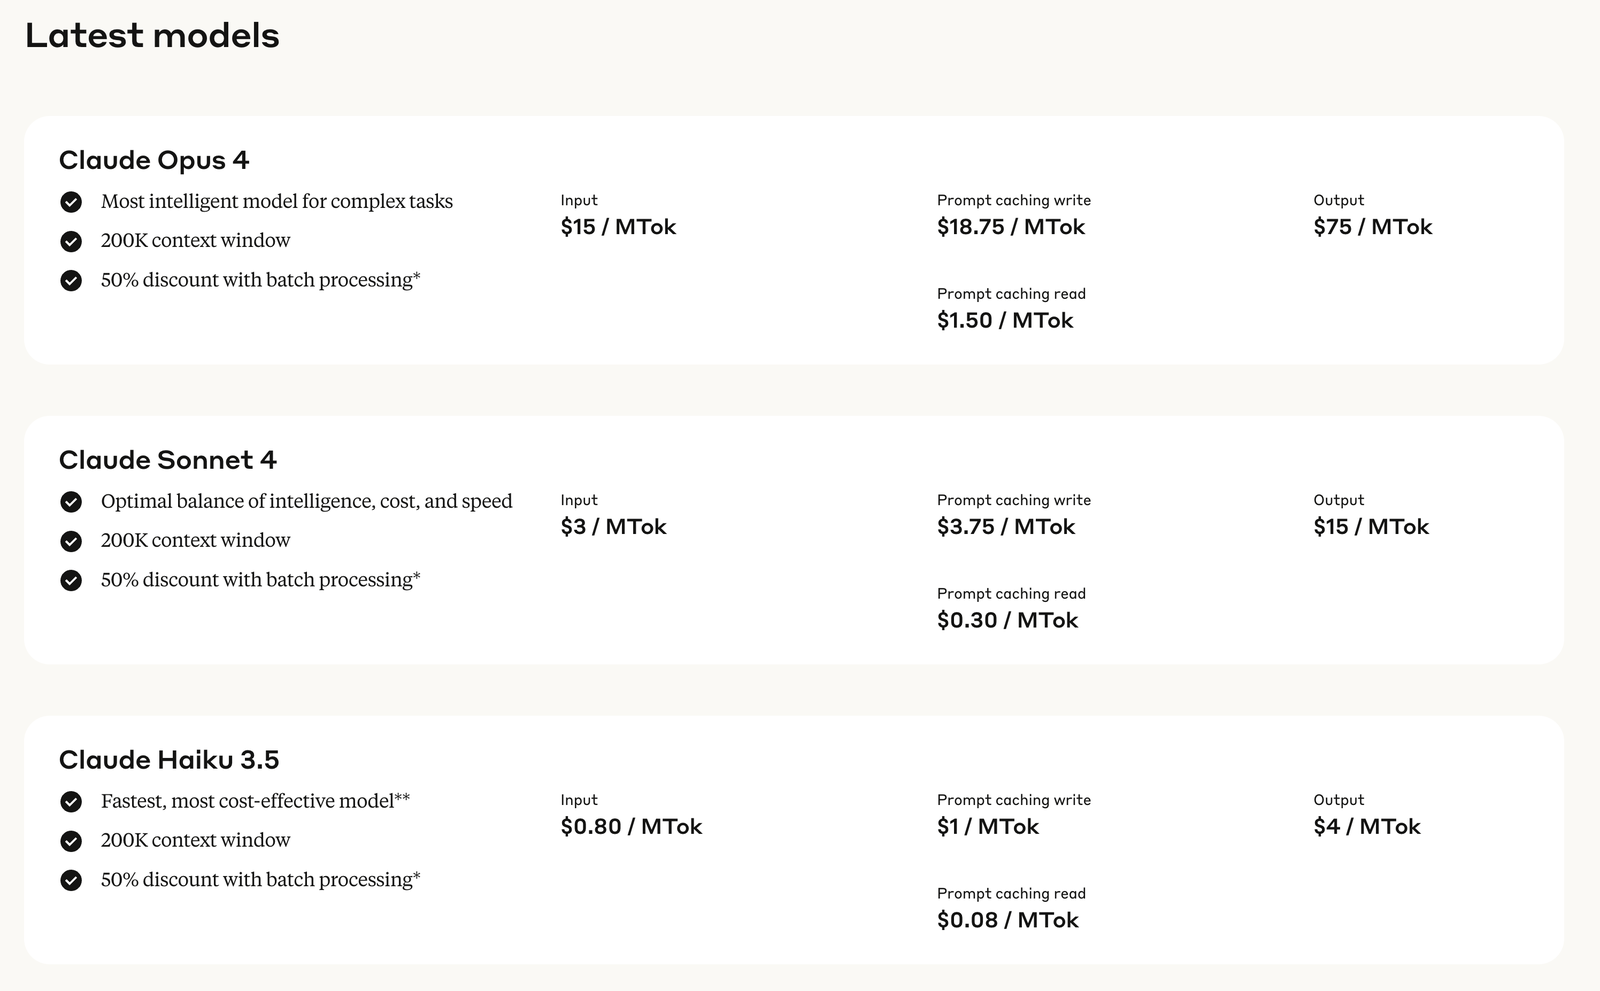The image size is (1600, 991).
Task: Select the Claude Opus 4 heading
Action: coord(154,160)
